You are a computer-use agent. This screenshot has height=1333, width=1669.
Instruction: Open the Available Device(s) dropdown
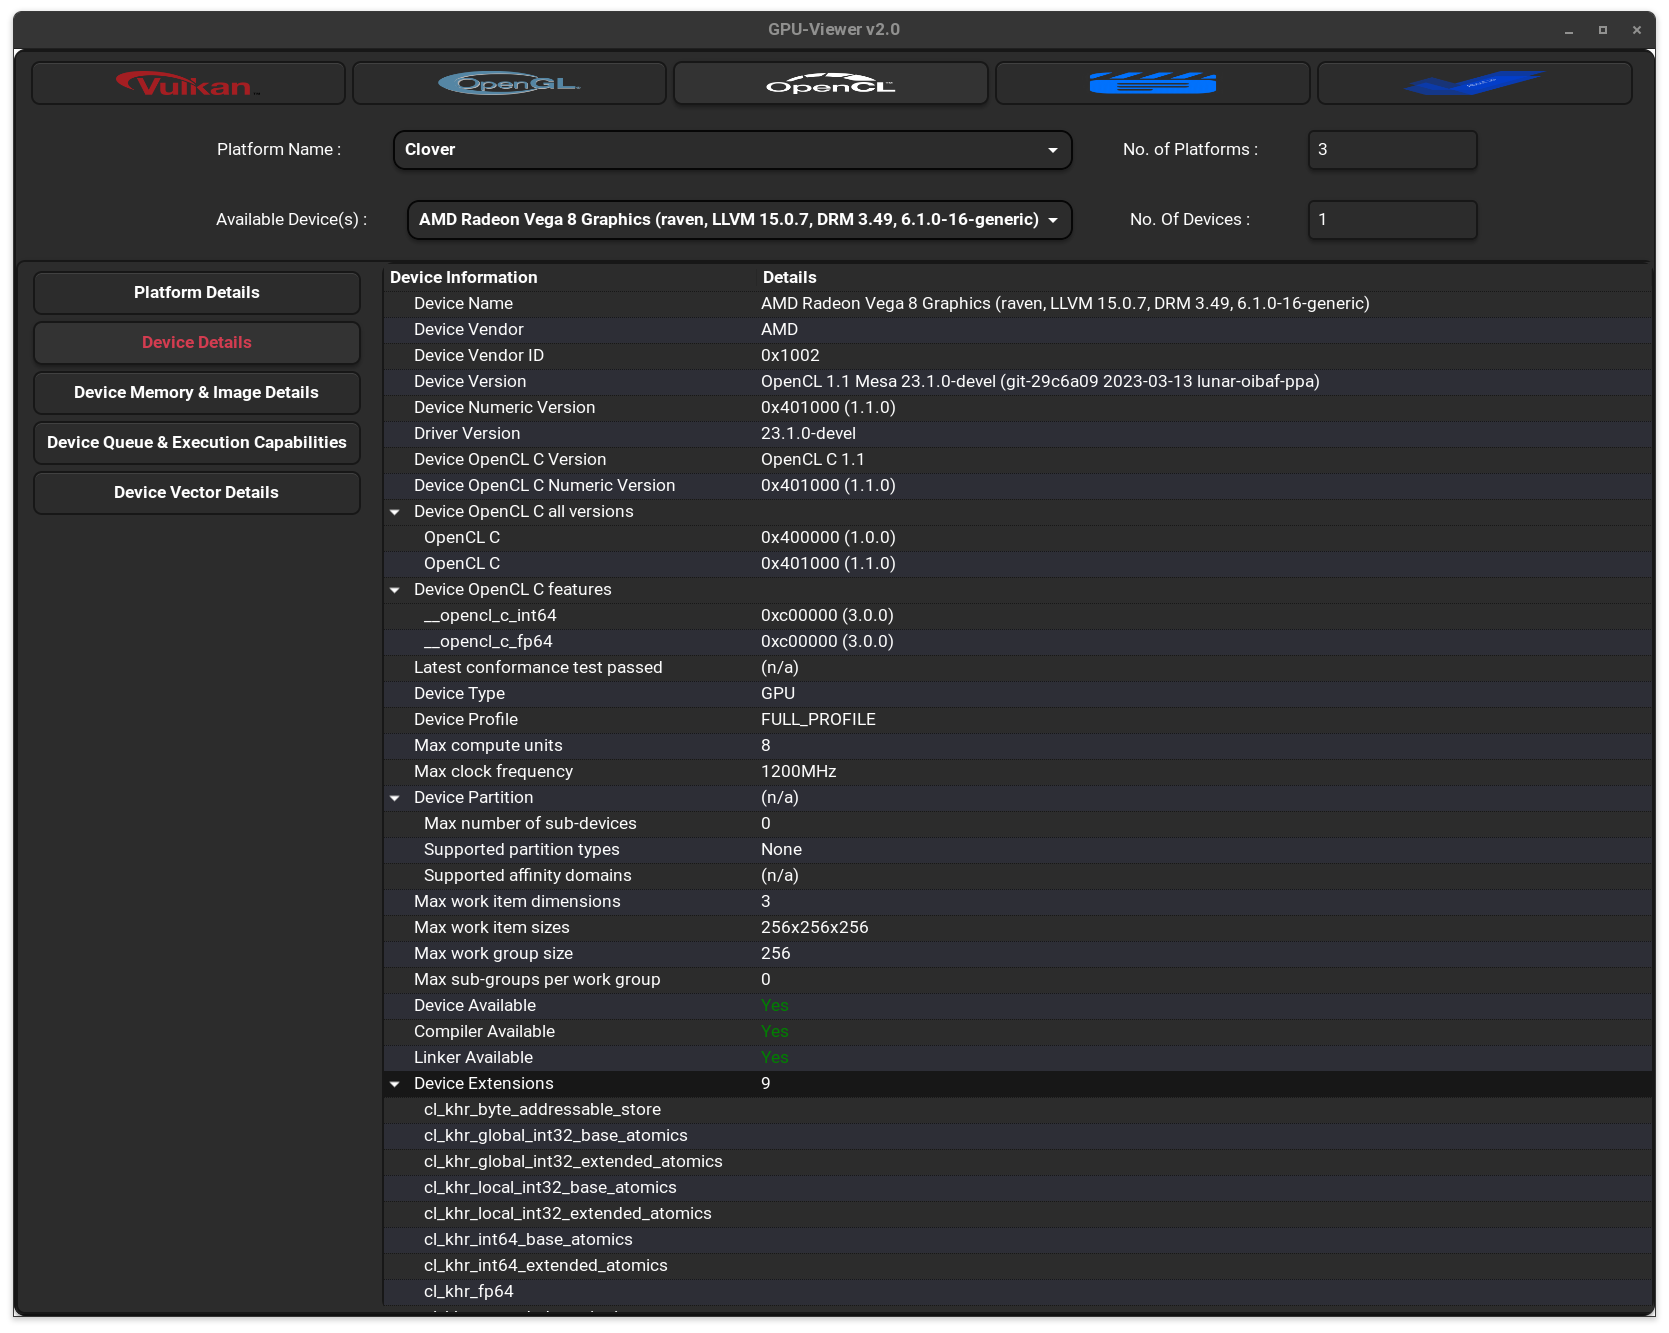[739, 220]
